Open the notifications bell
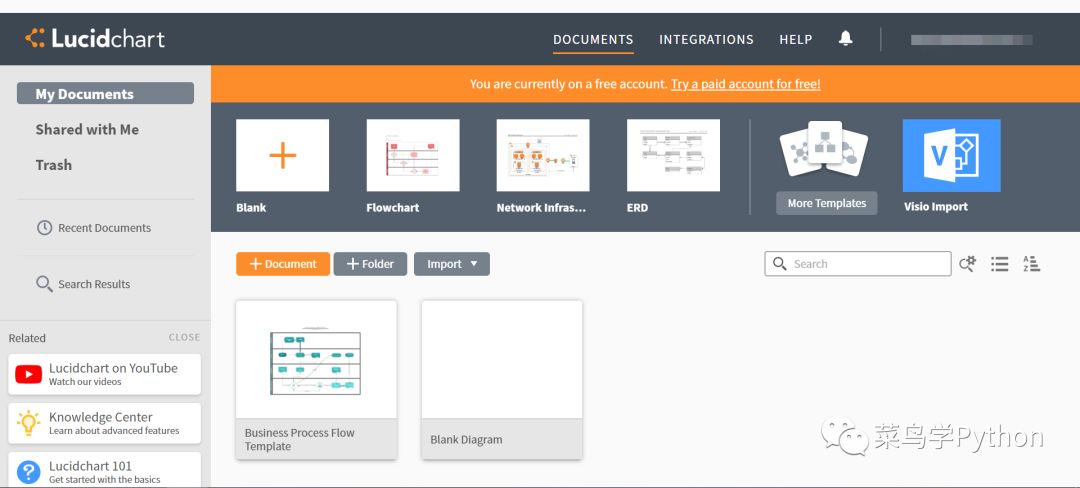The image size is (1080, 488). [x=846, y=39]
